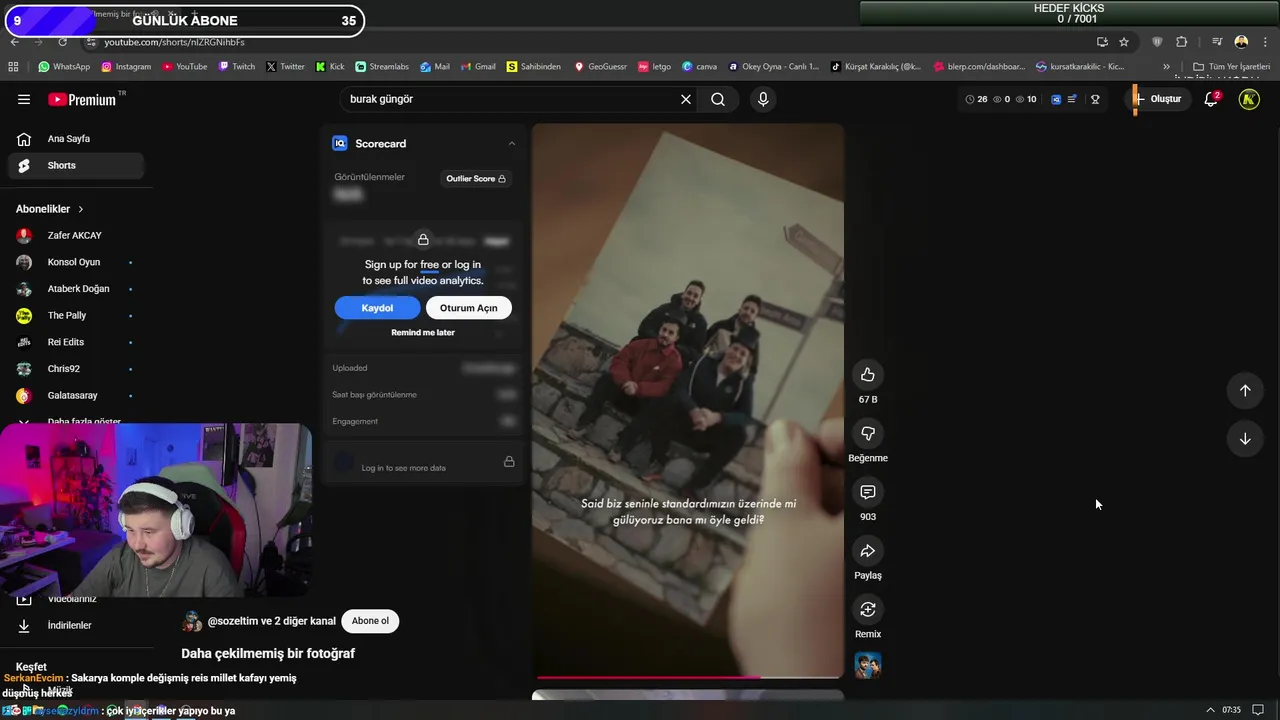Open the Gmail bookmark
This screenshot has width=1280, height=720.
pyautogui.click(x=478, y=67)
